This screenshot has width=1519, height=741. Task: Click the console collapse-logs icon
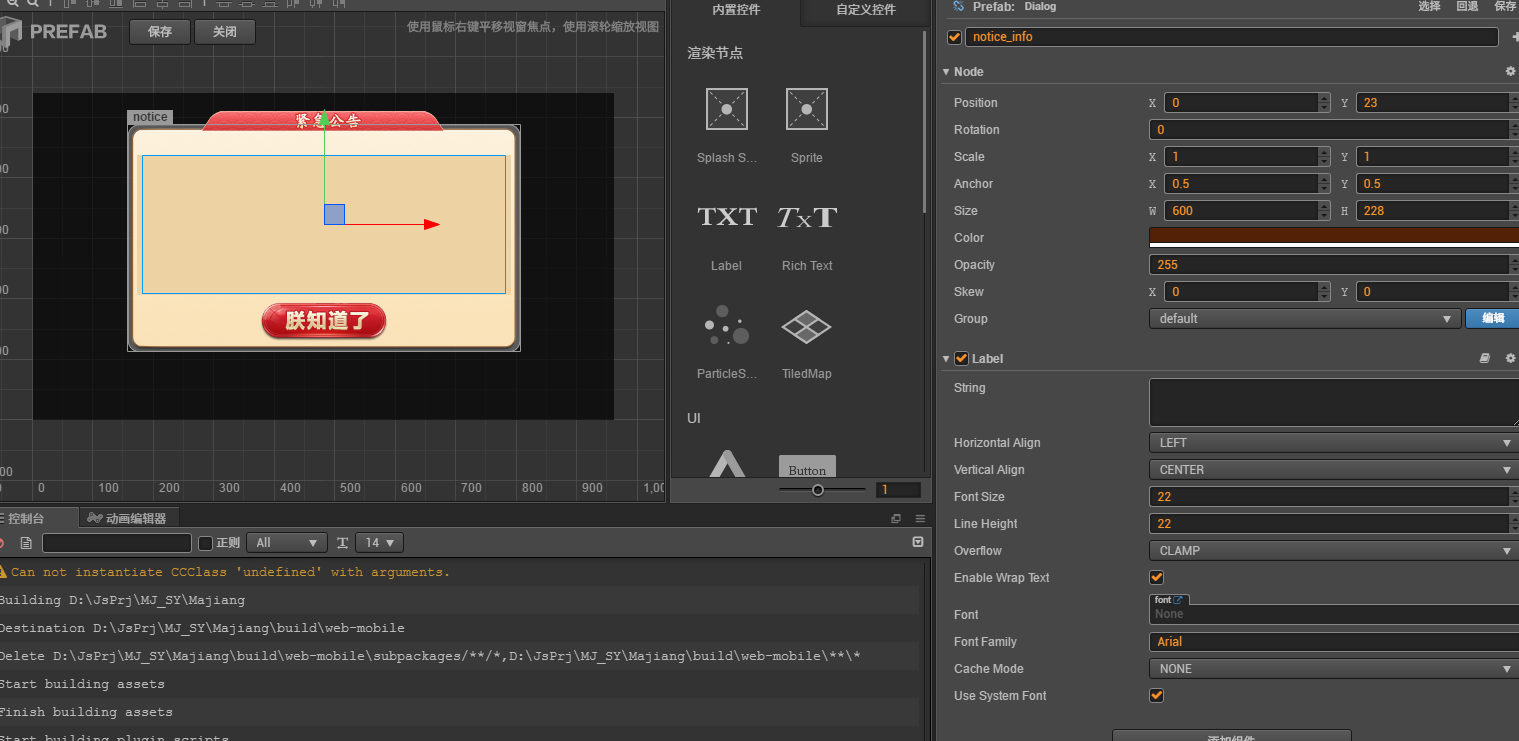pyautogui.click(x=918, y=542)
